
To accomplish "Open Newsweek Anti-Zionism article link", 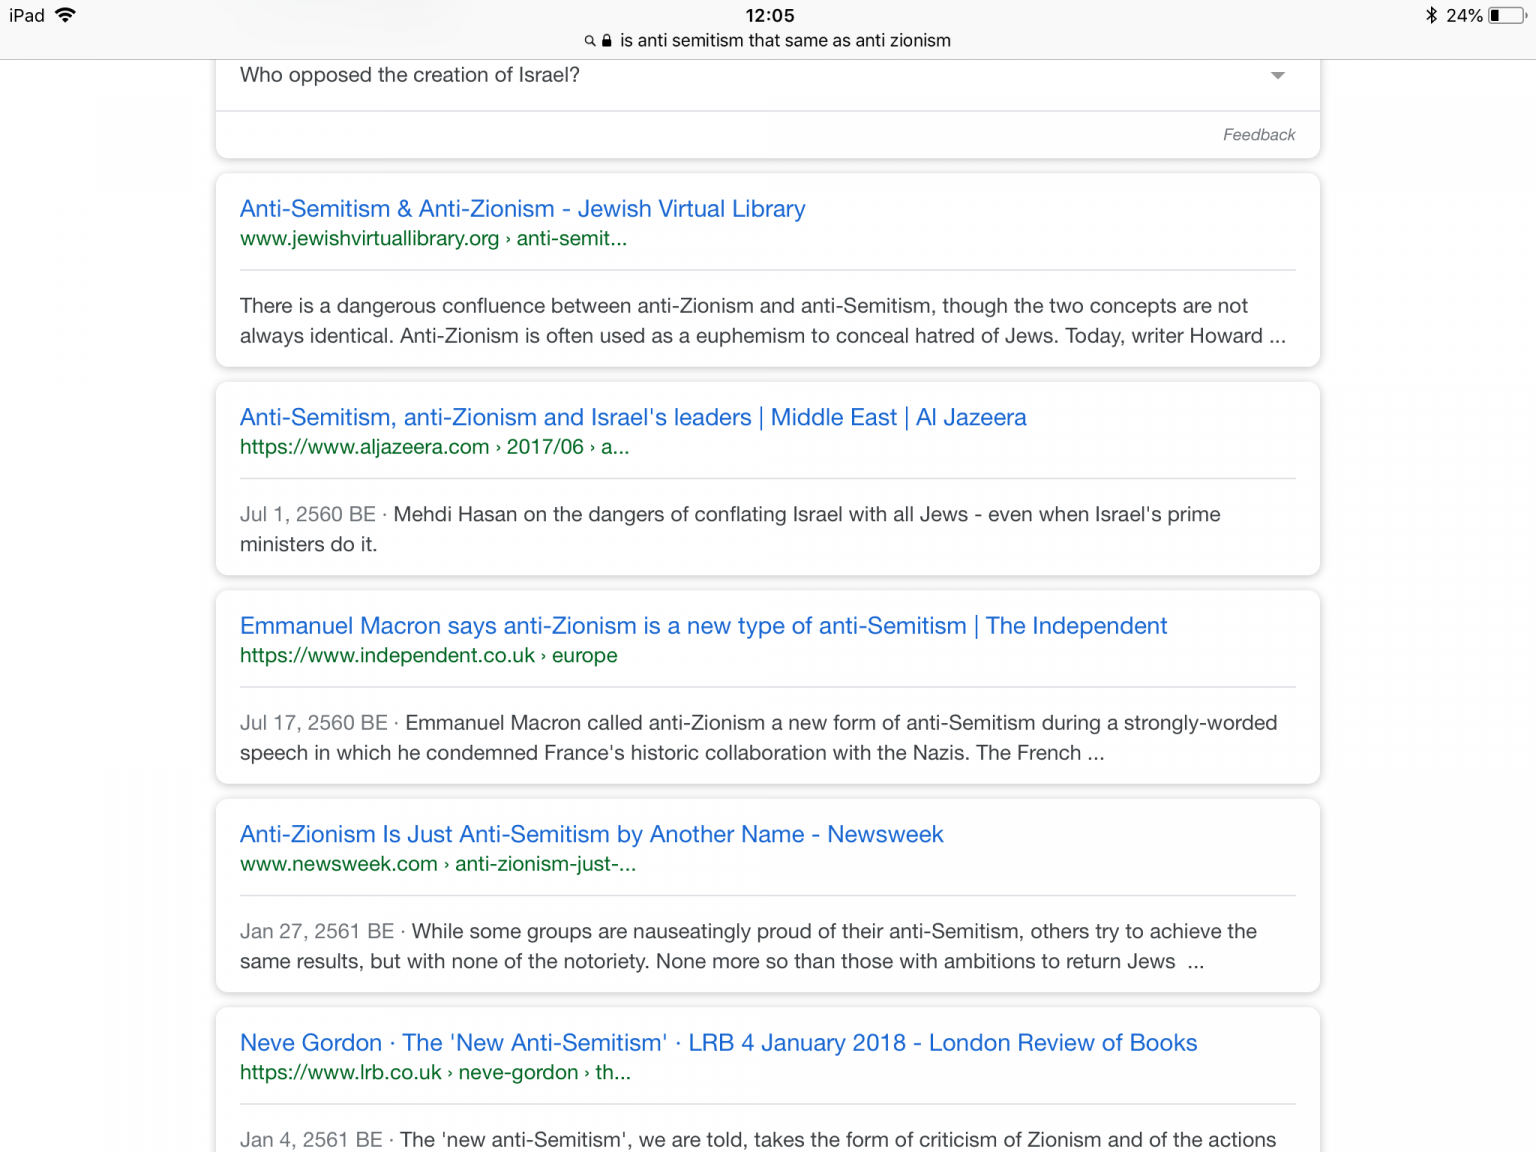I will [591, 834].
